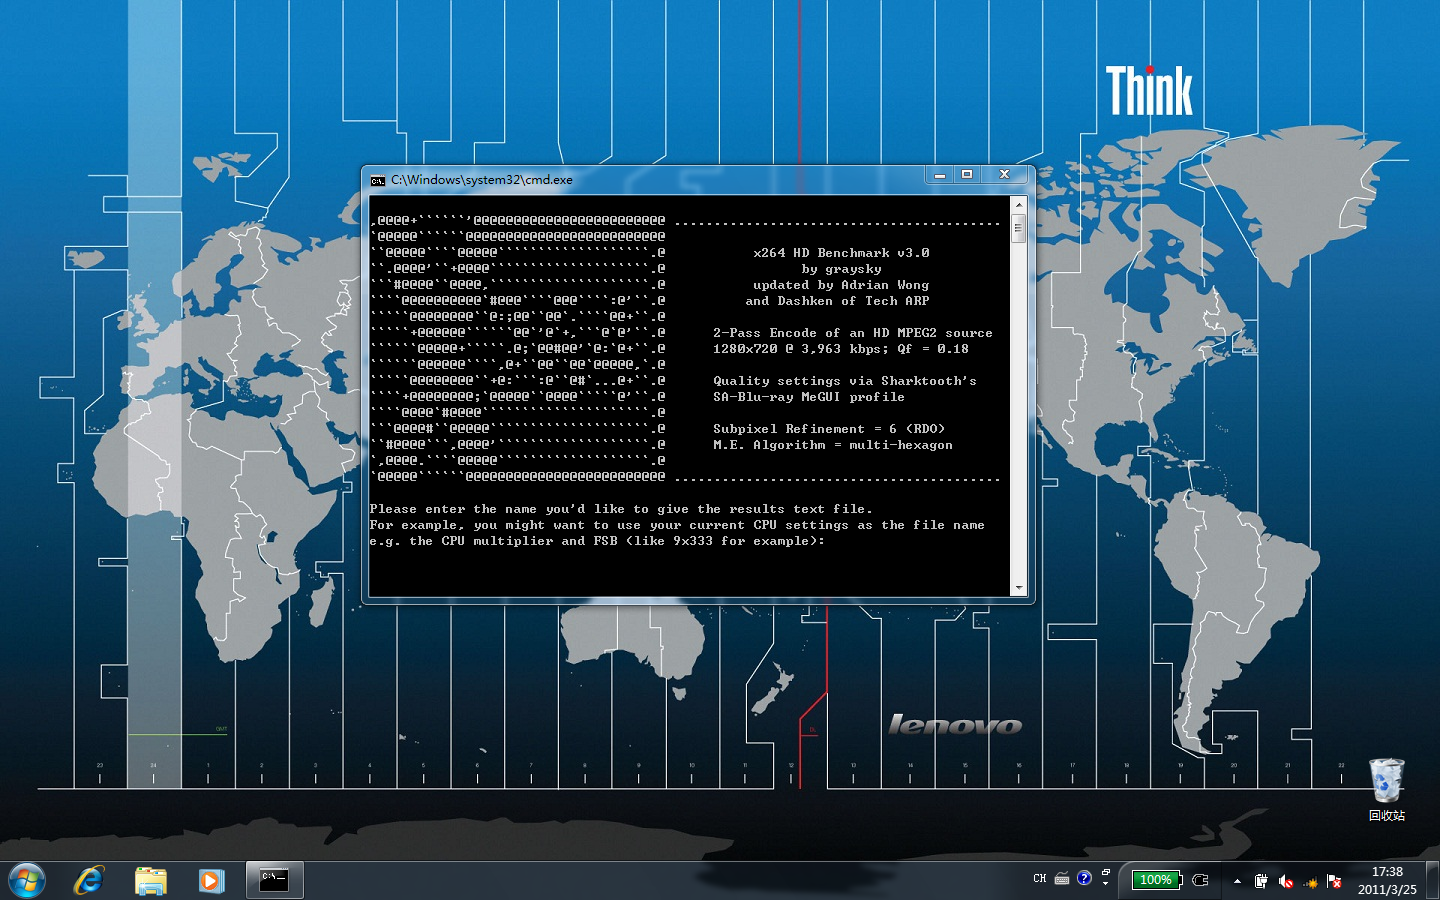This screenshot has width=1440, height=900.
Task: Open the Windows Start menu orb
Action: point(27,881)
